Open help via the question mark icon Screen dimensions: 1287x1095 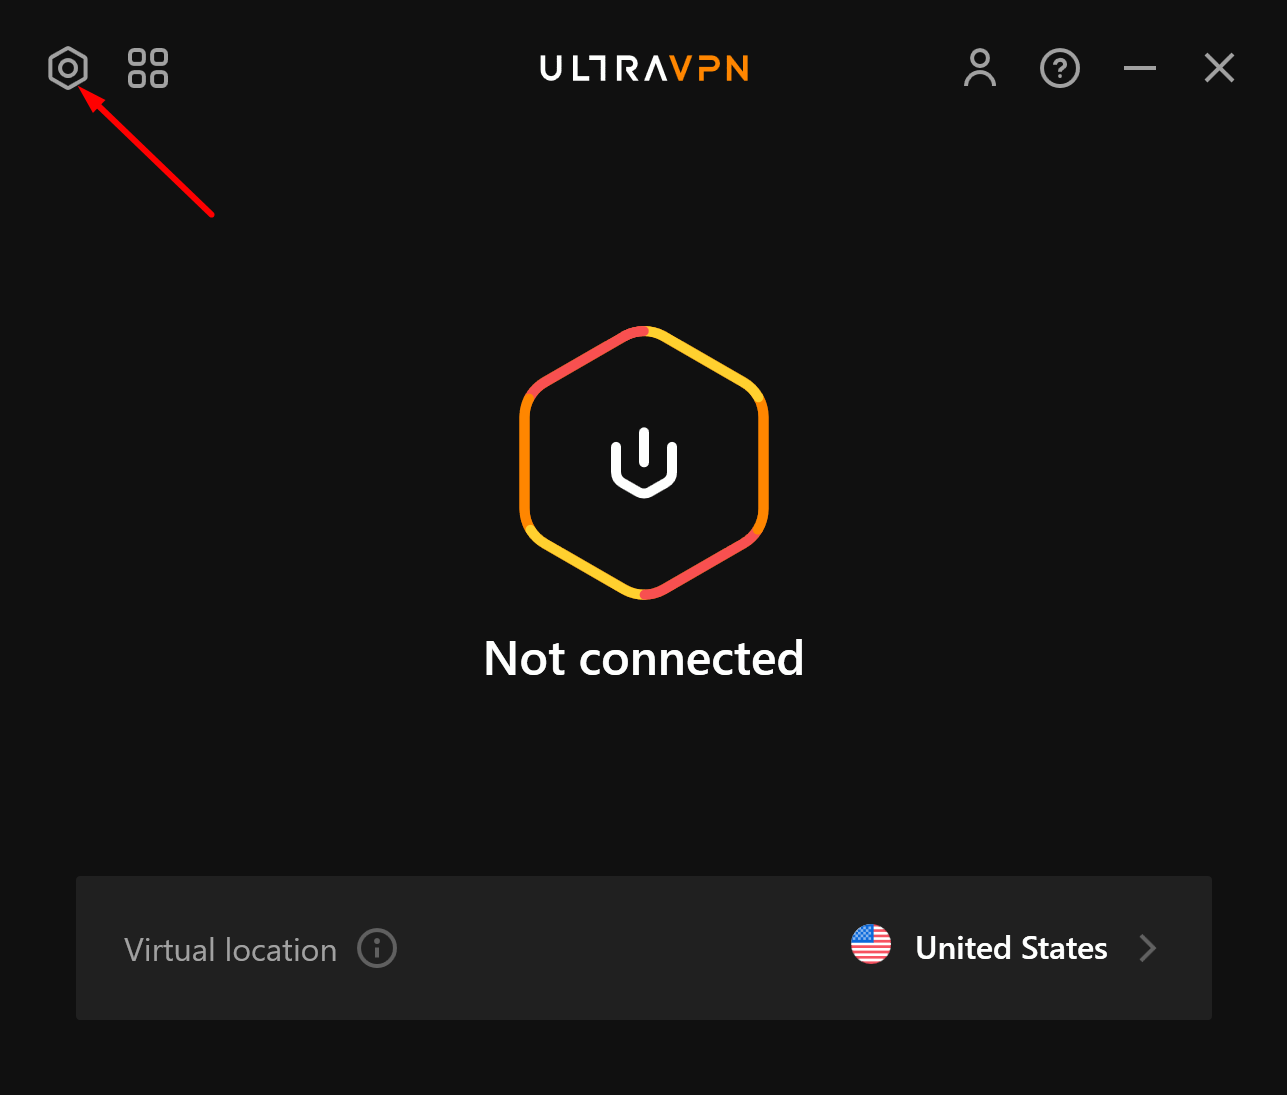point(1060,68)
